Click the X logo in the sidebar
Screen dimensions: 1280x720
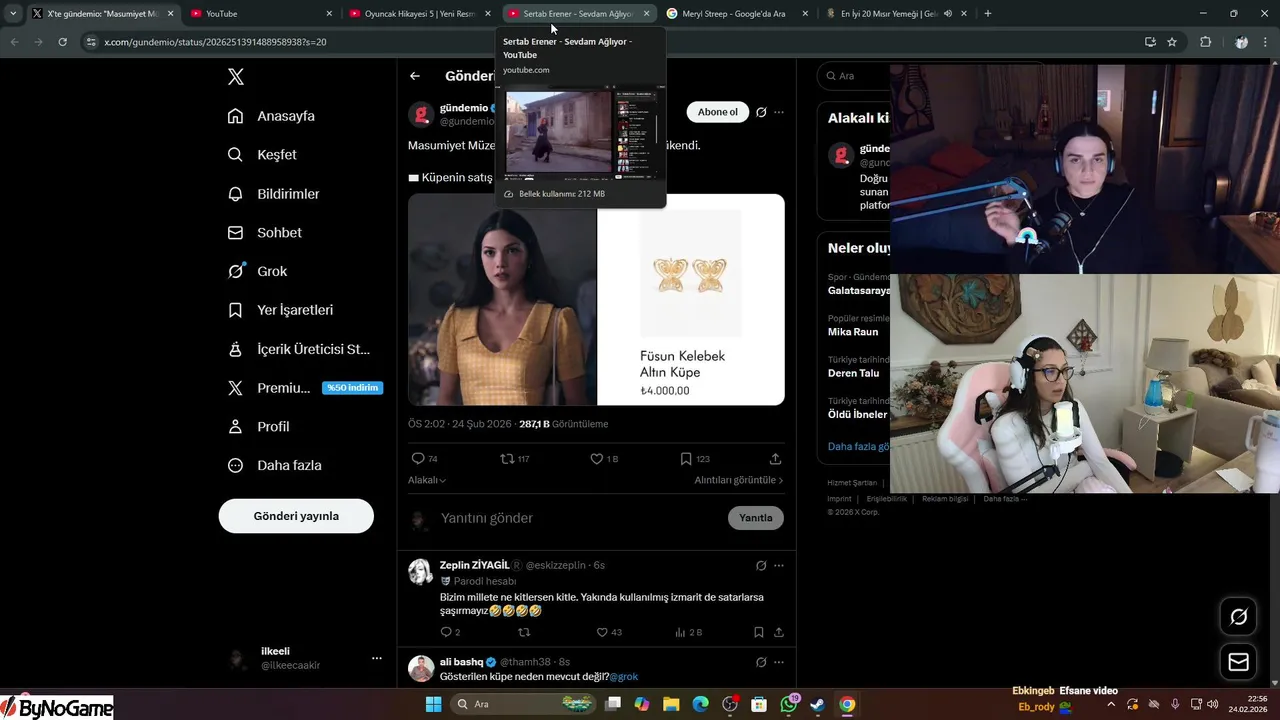(235, 77)
